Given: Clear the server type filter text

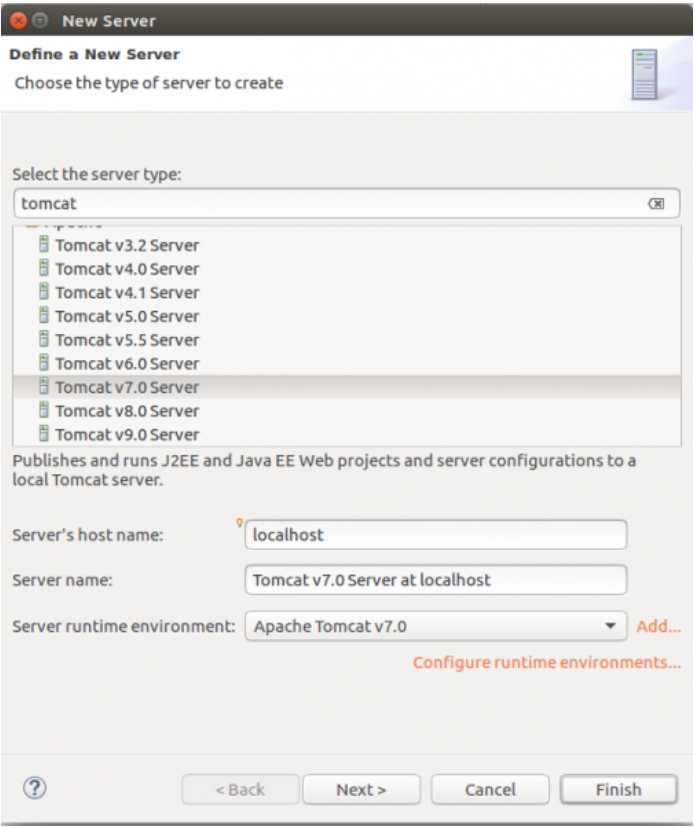Looking at the screenshot, I should (x=656, y=203).
